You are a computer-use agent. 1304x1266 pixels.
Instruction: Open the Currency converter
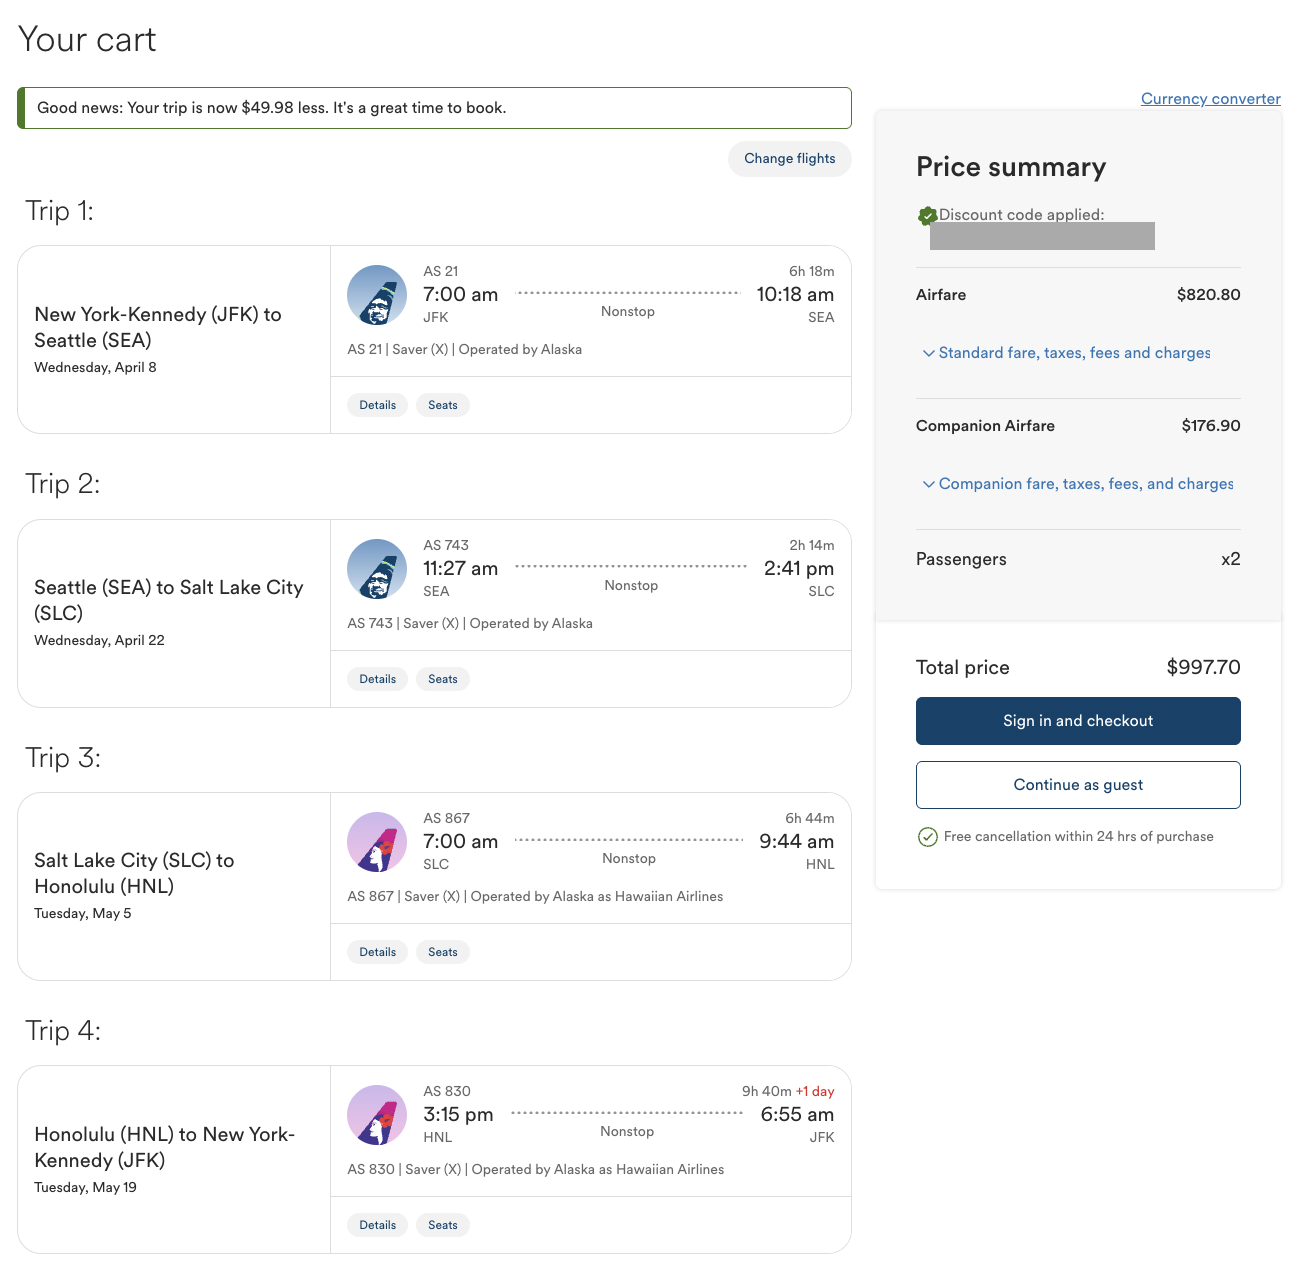[1210, 98]
